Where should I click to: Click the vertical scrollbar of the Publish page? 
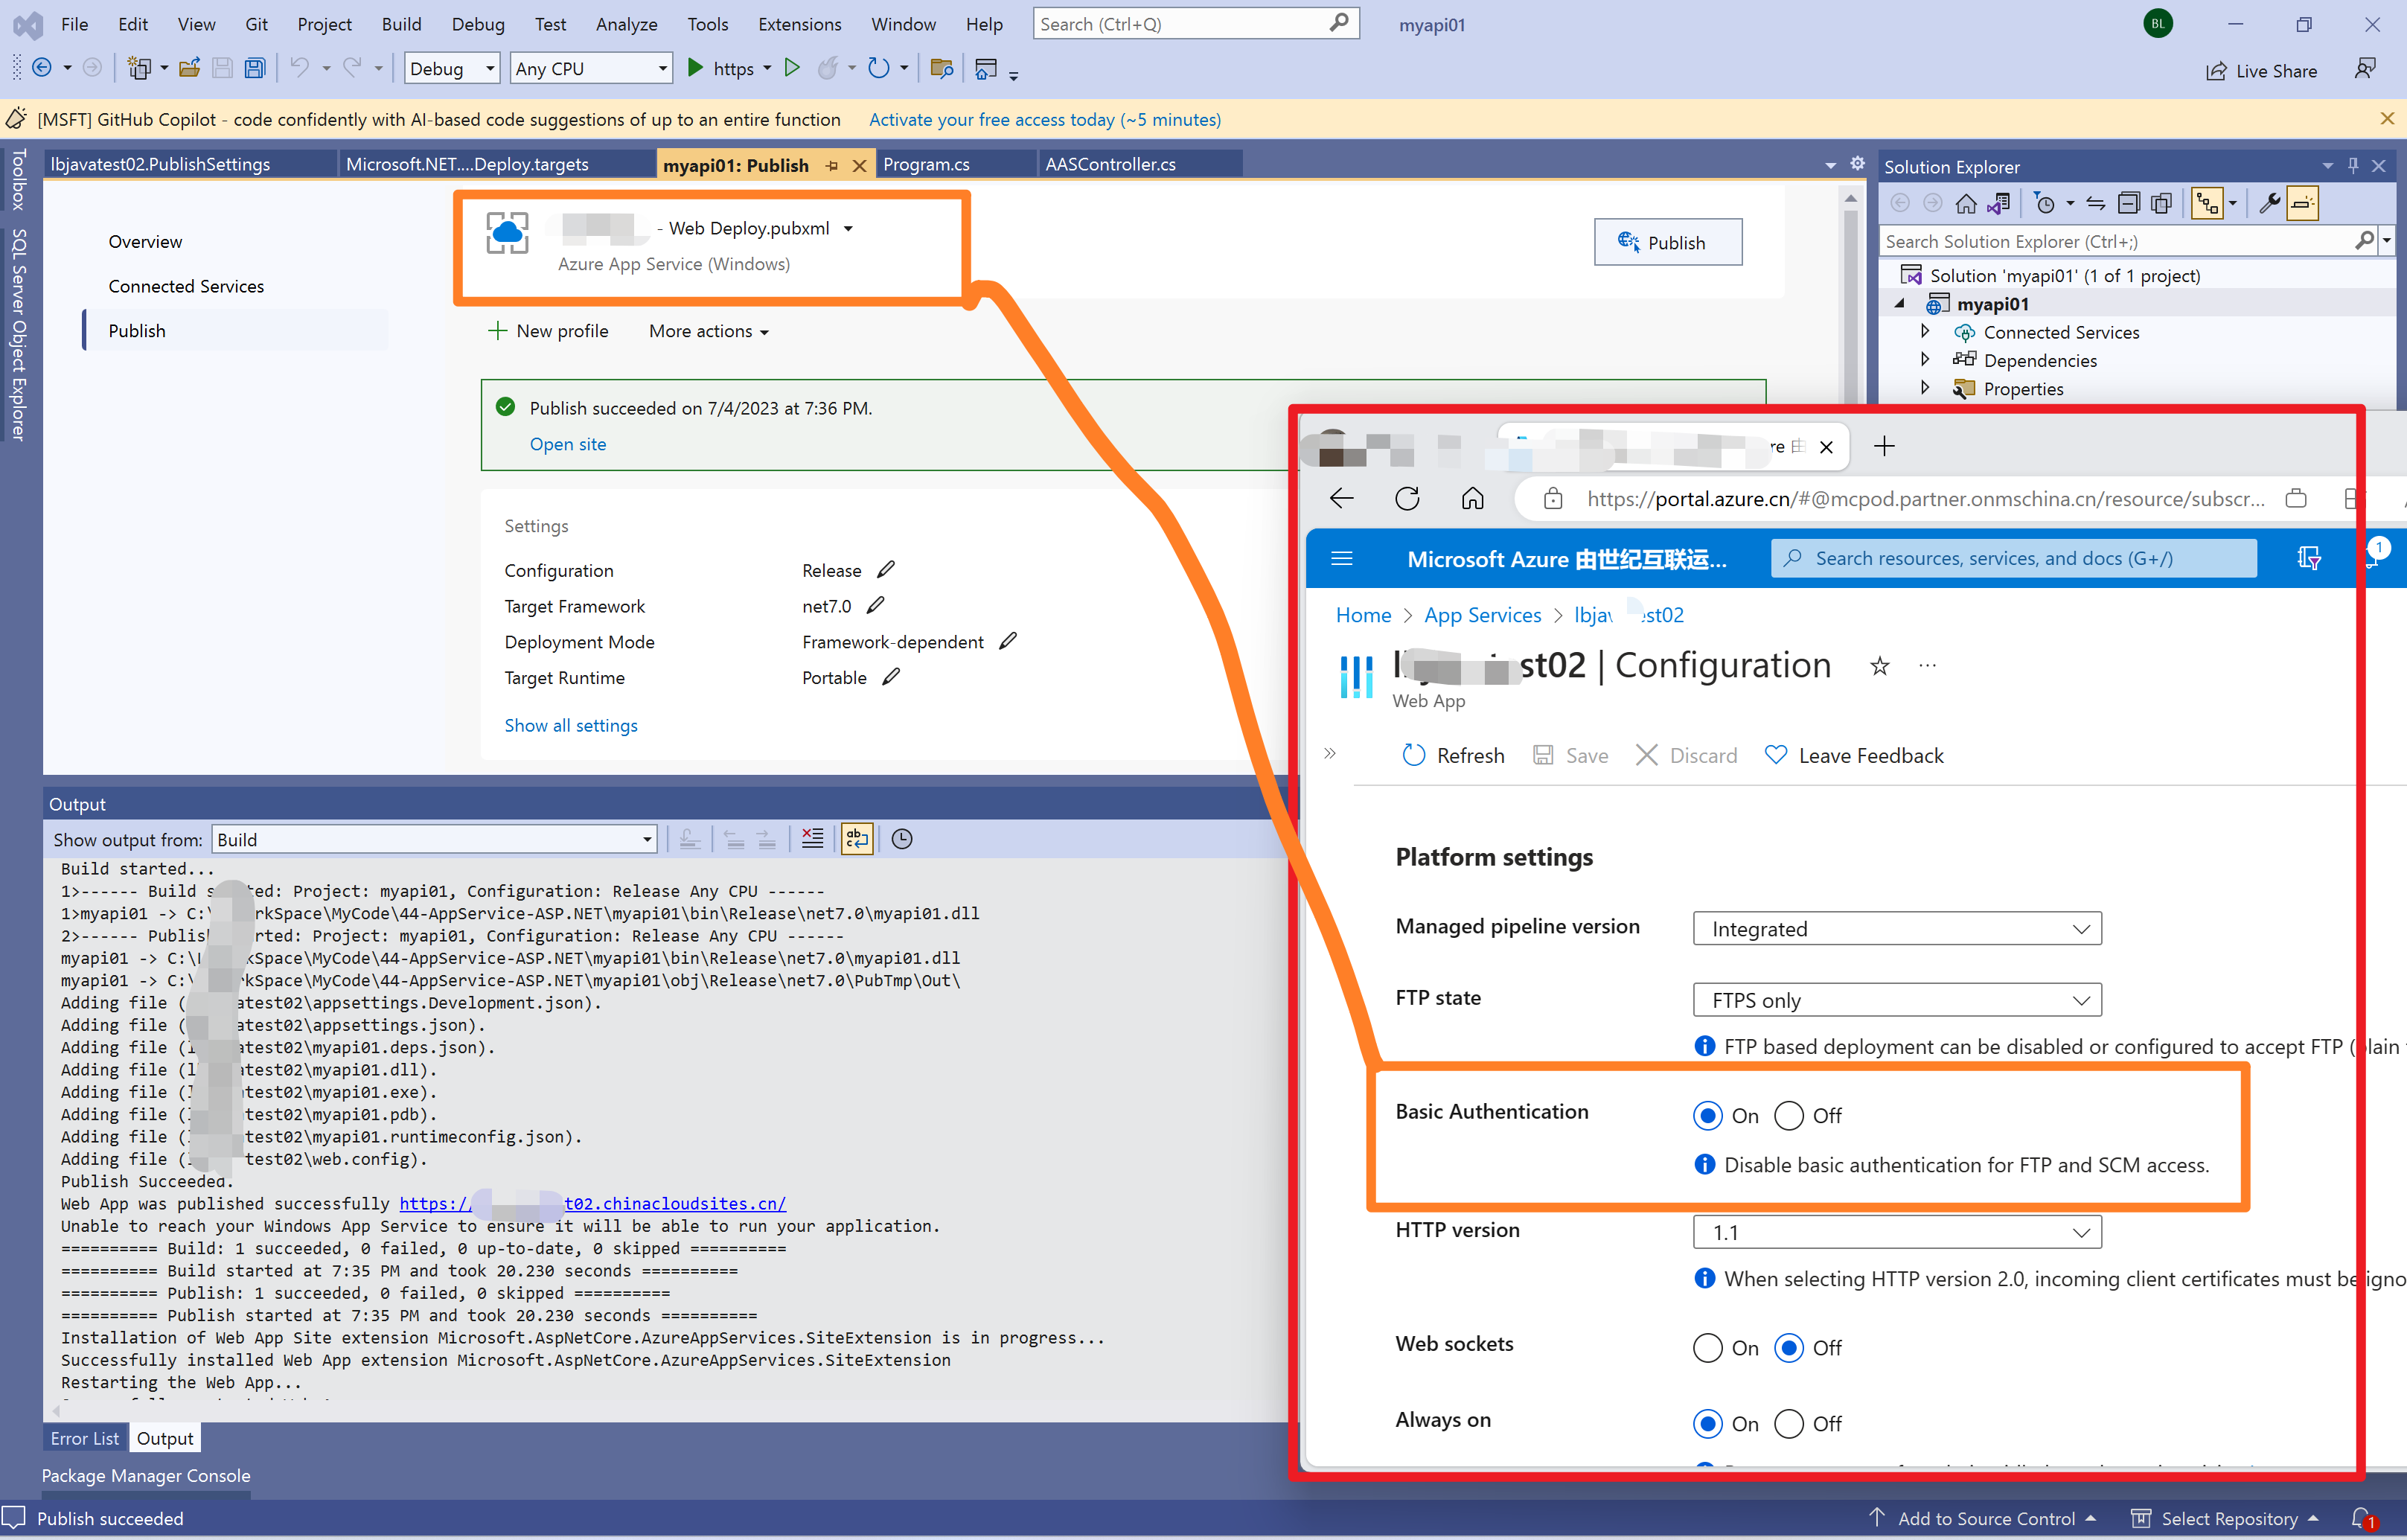(1850, 300)
